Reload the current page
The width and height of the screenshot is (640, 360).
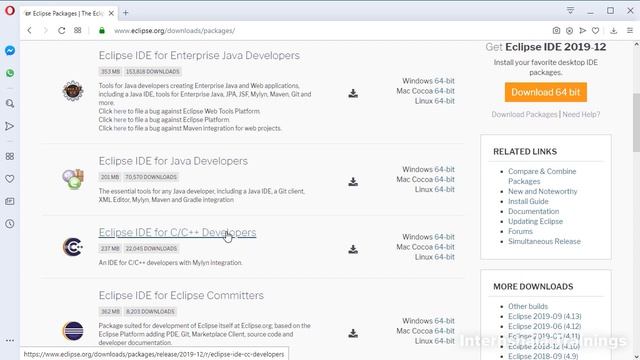[62, 31]
